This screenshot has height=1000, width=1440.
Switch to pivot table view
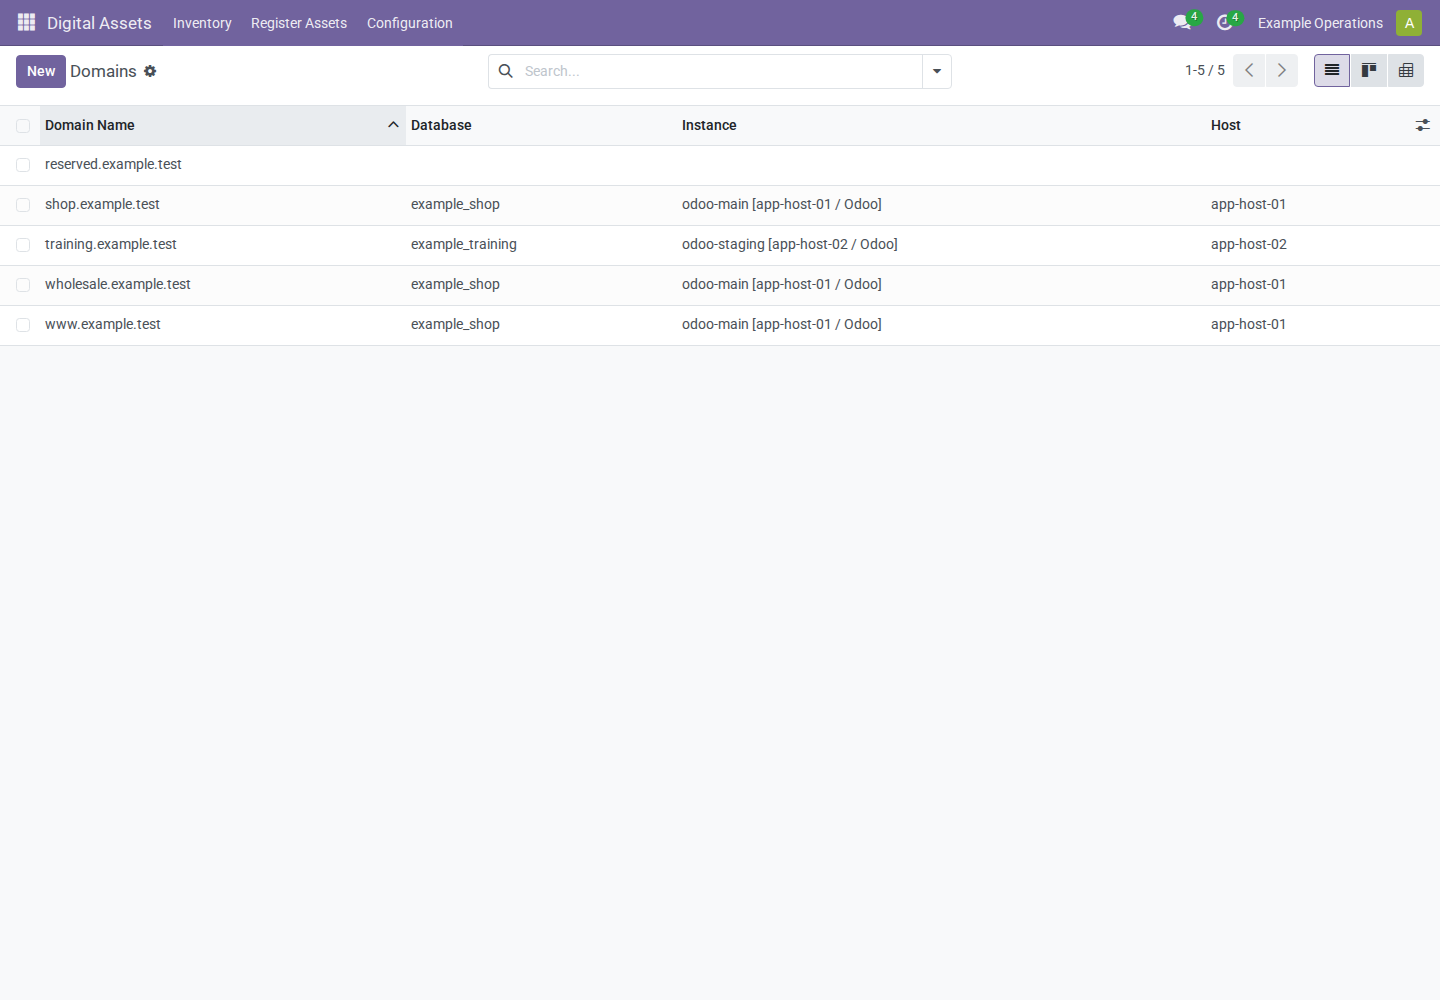[1406, 71]
